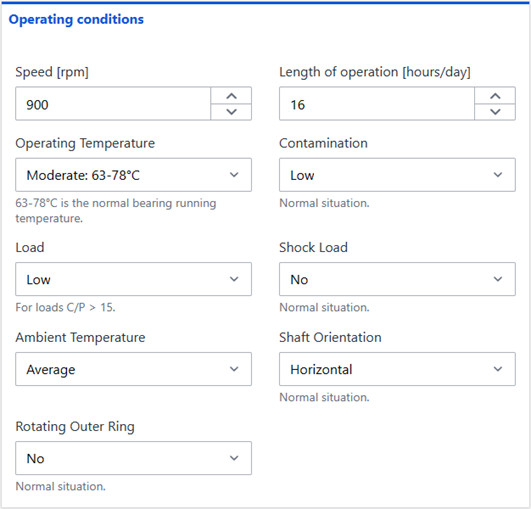Open the Contamination dropdown

[x=397, y=175]
